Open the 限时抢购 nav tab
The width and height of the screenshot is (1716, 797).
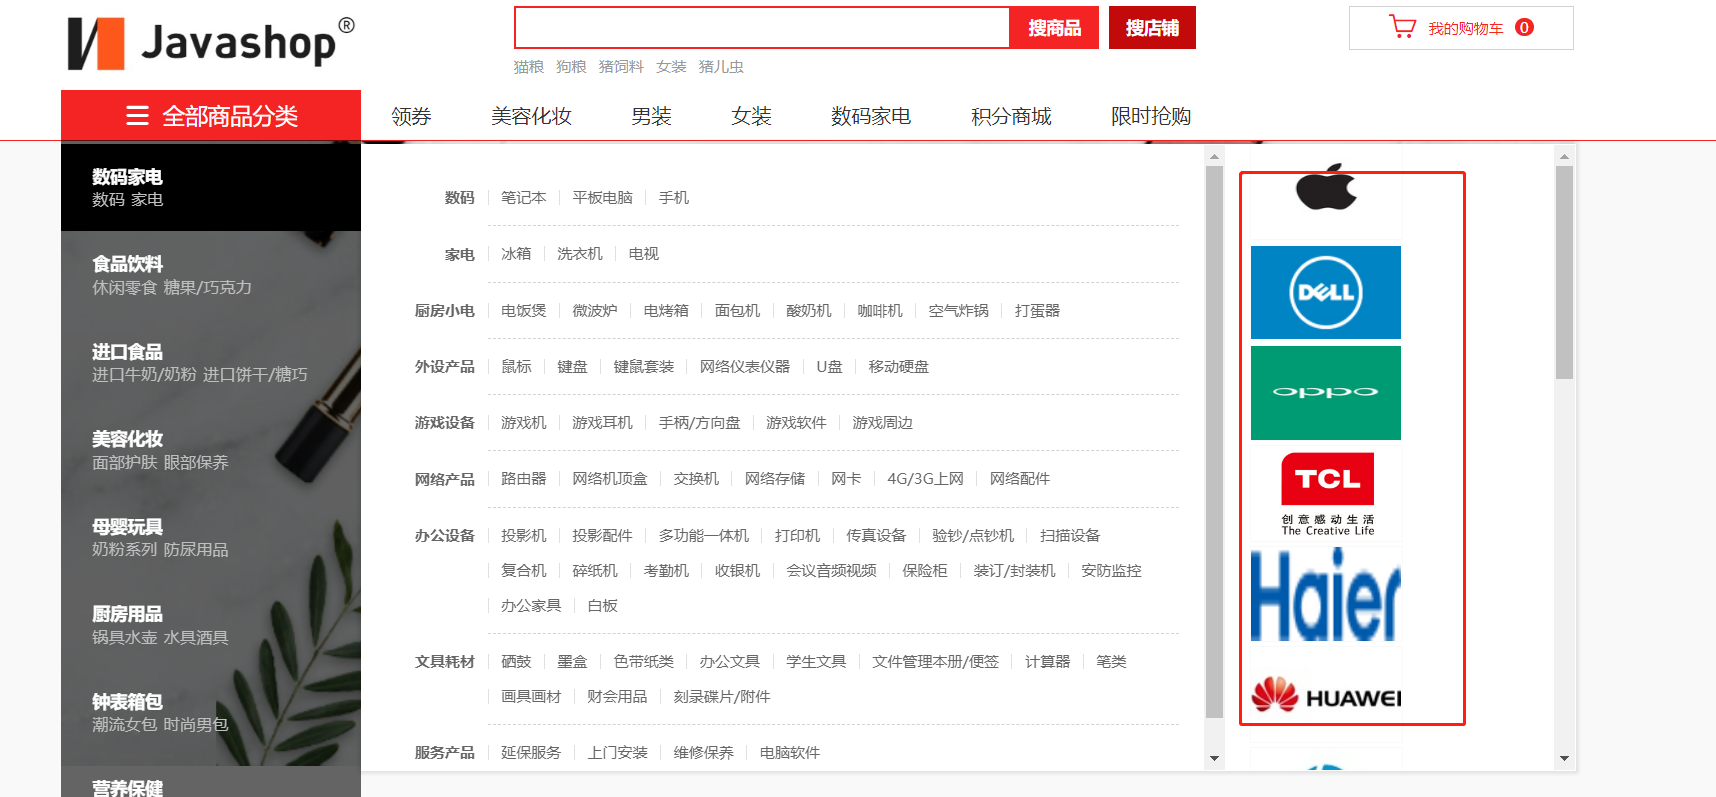pyautogui.click(x=1151, y=116)
